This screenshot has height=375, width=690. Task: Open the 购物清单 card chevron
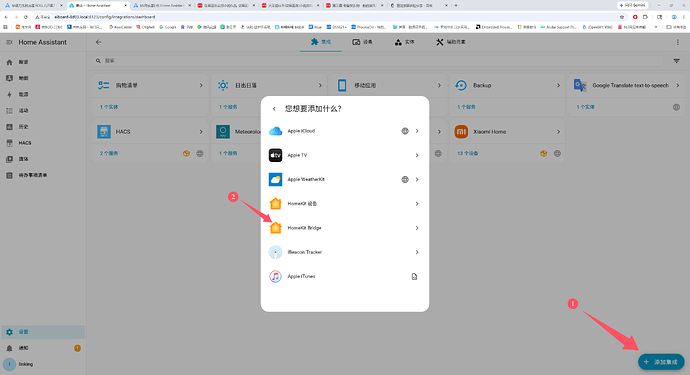click(x=201, y=85)
